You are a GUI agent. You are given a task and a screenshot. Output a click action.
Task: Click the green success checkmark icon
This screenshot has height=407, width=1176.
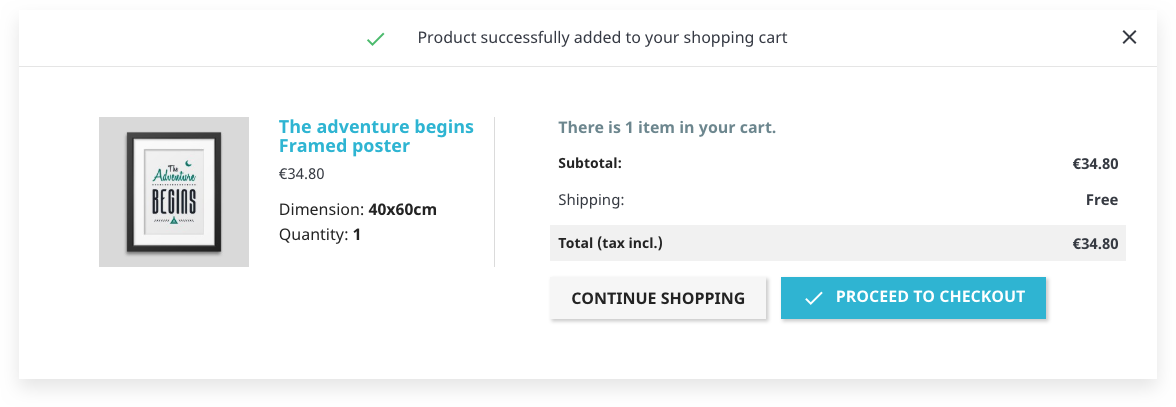(375, 39)
